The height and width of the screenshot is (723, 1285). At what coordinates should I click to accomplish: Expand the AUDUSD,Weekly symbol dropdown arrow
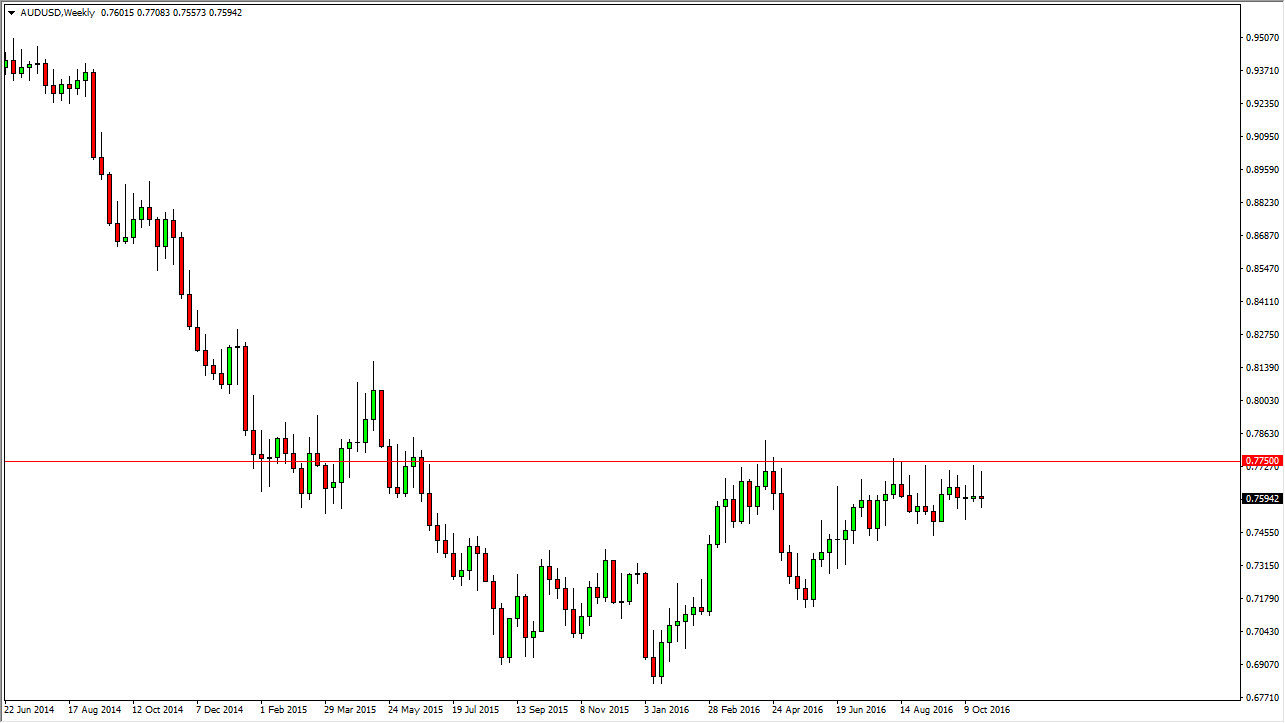point(11,12)
